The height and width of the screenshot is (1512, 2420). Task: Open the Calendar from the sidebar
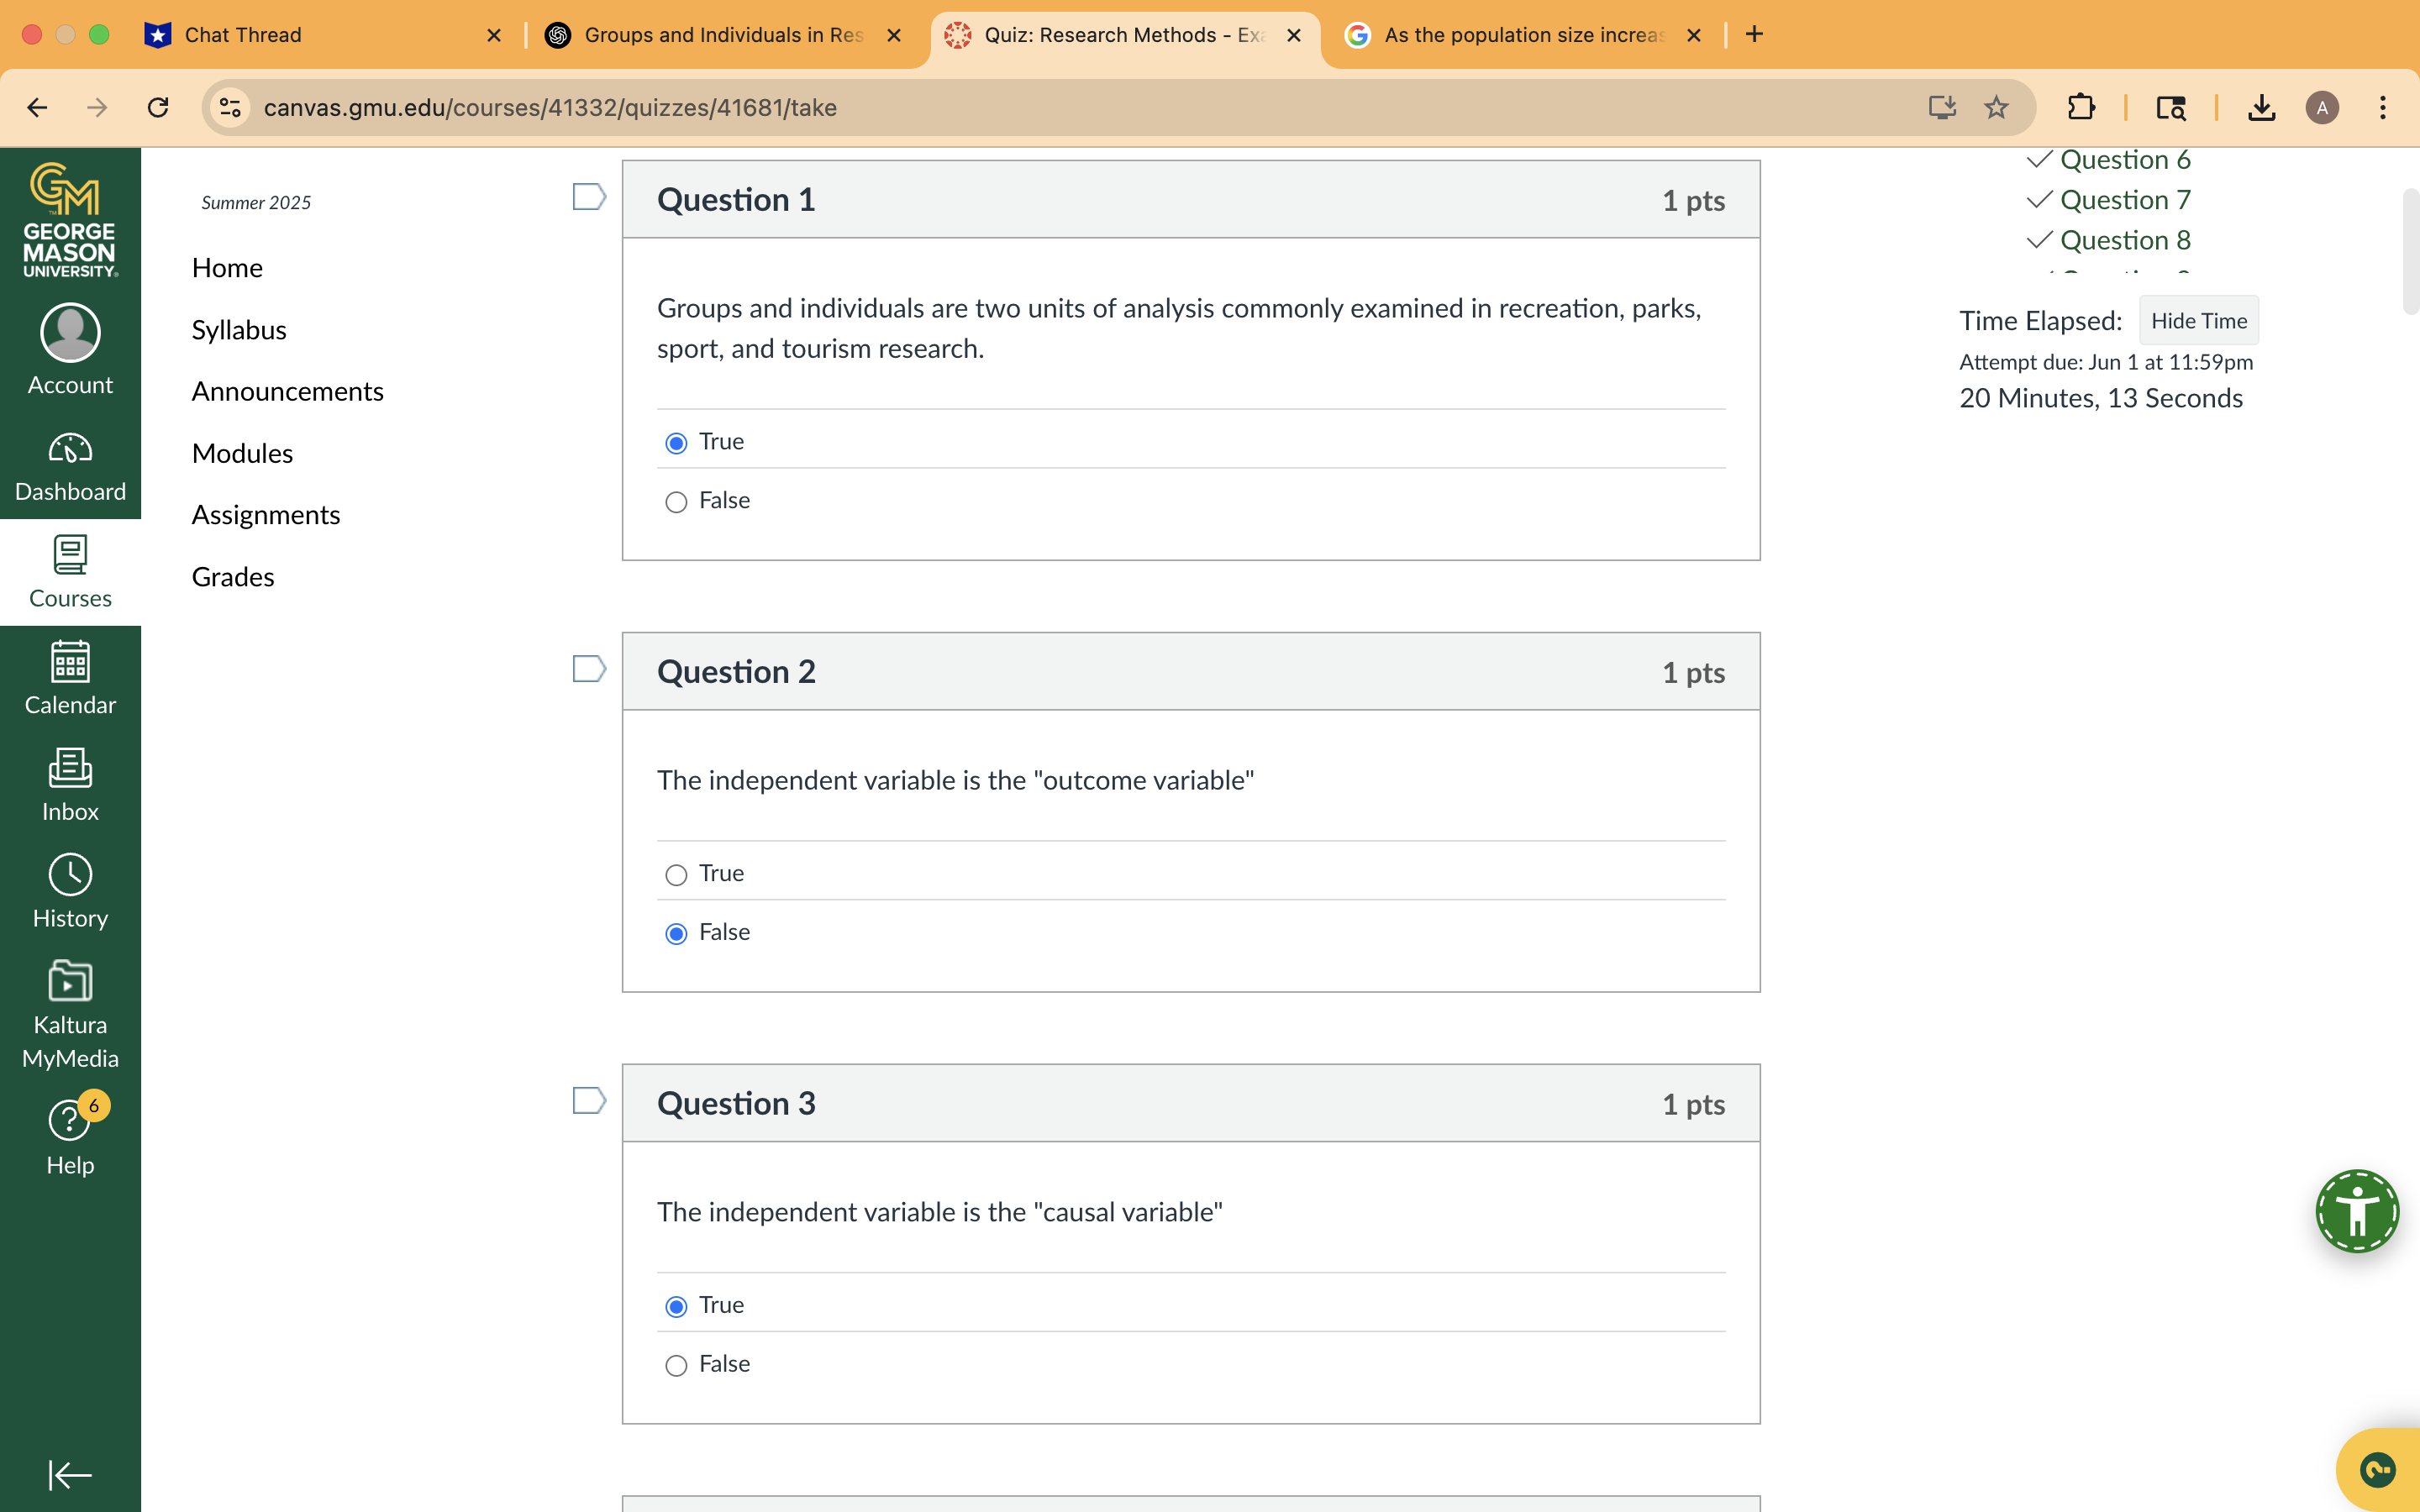coord(70,678)
